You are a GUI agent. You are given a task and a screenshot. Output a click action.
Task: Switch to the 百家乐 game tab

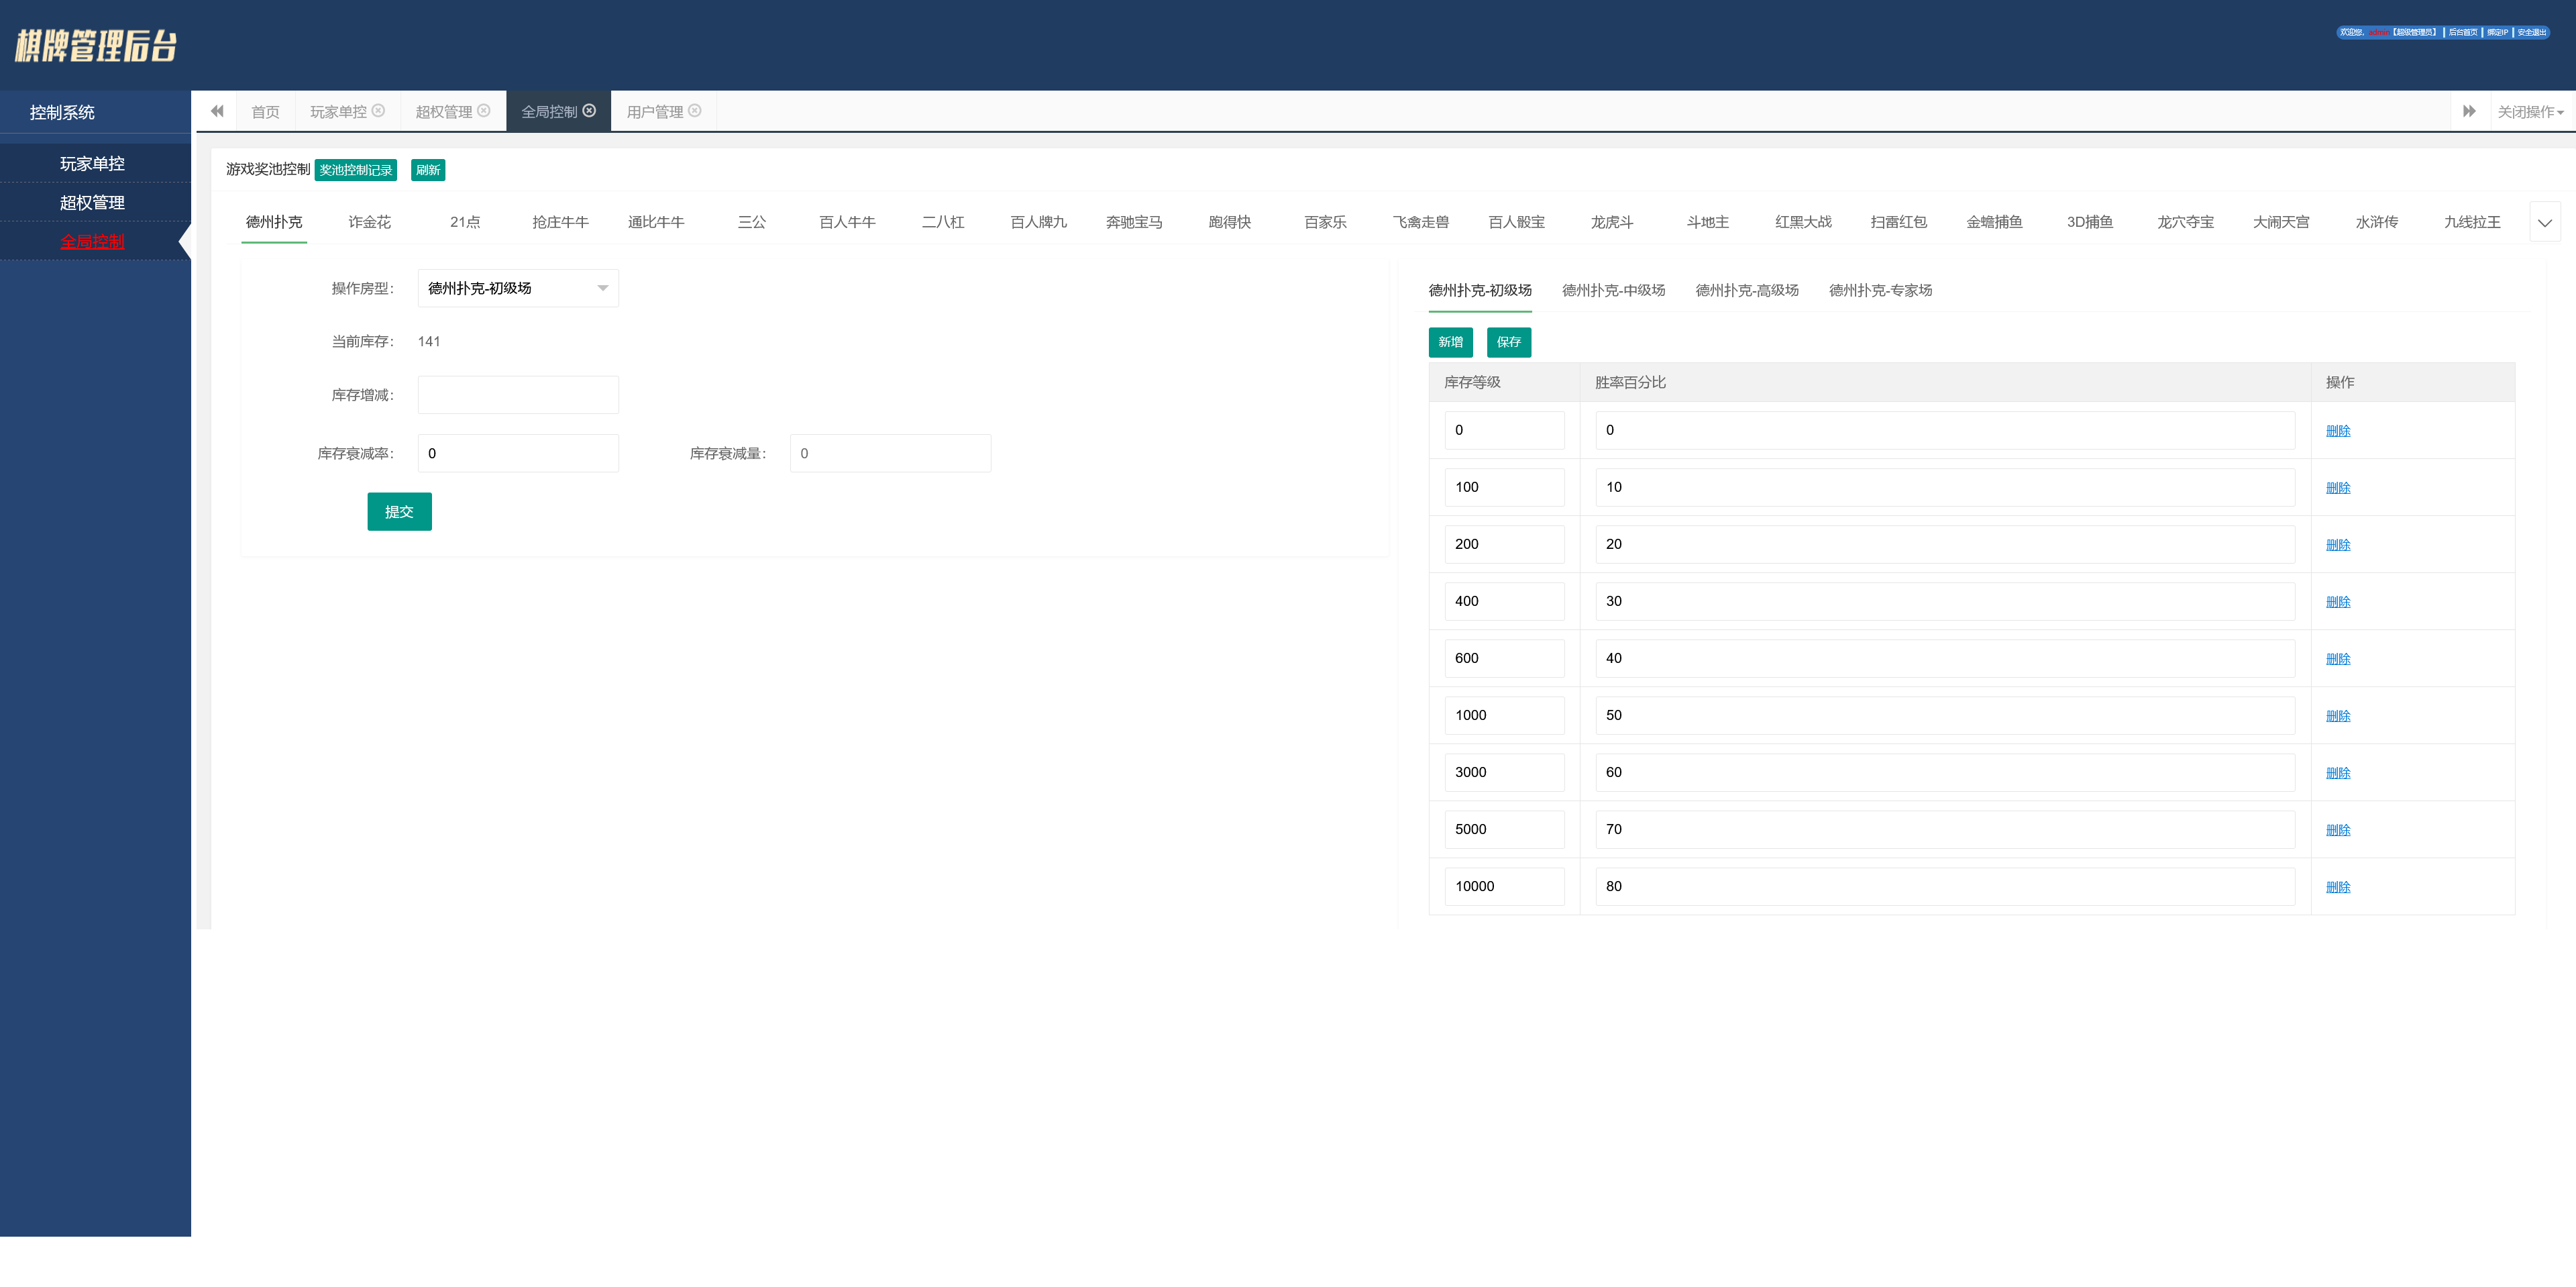point(1325,222)
